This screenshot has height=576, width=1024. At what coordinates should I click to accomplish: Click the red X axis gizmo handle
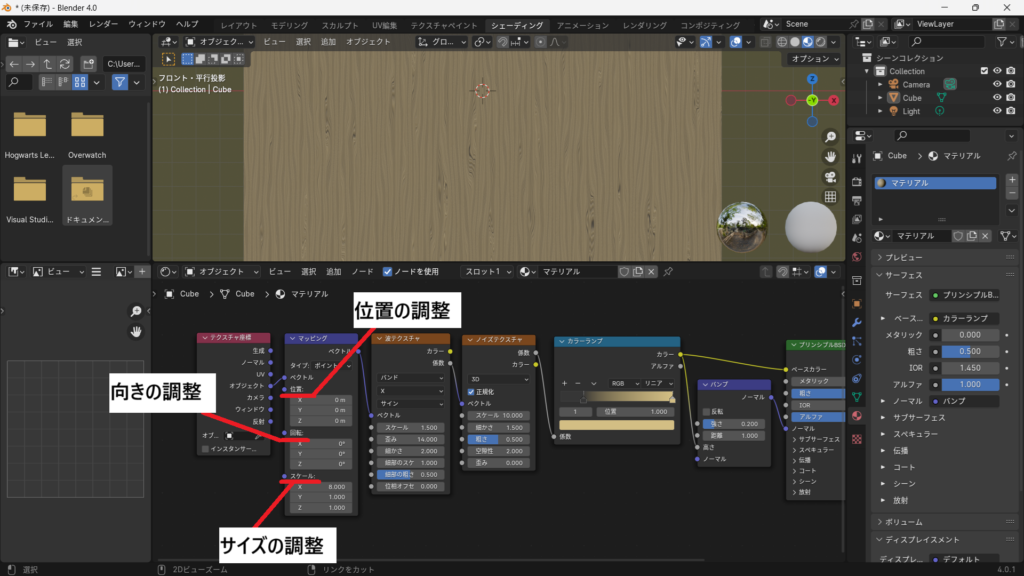click(833, 100)
